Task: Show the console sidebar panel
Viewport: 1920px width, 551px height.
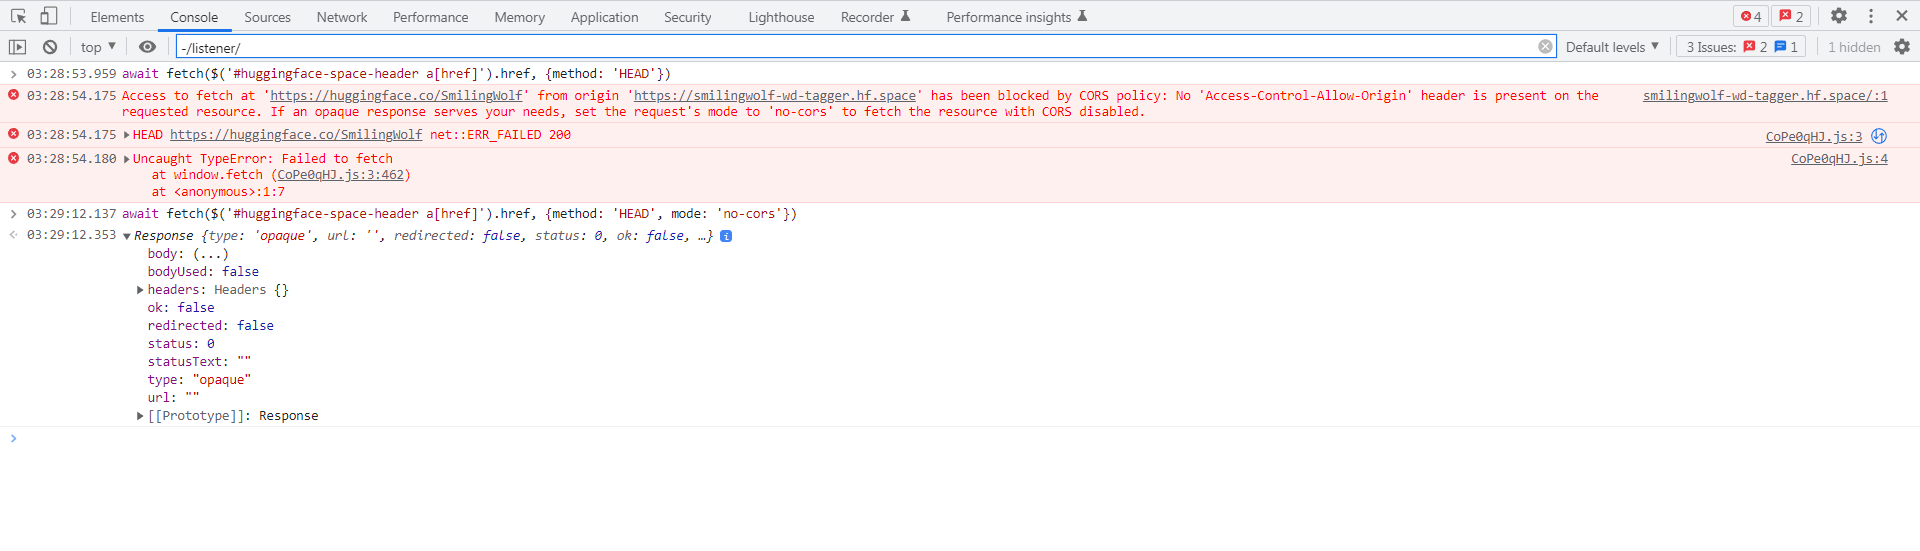Action: [x=17, y=47]
